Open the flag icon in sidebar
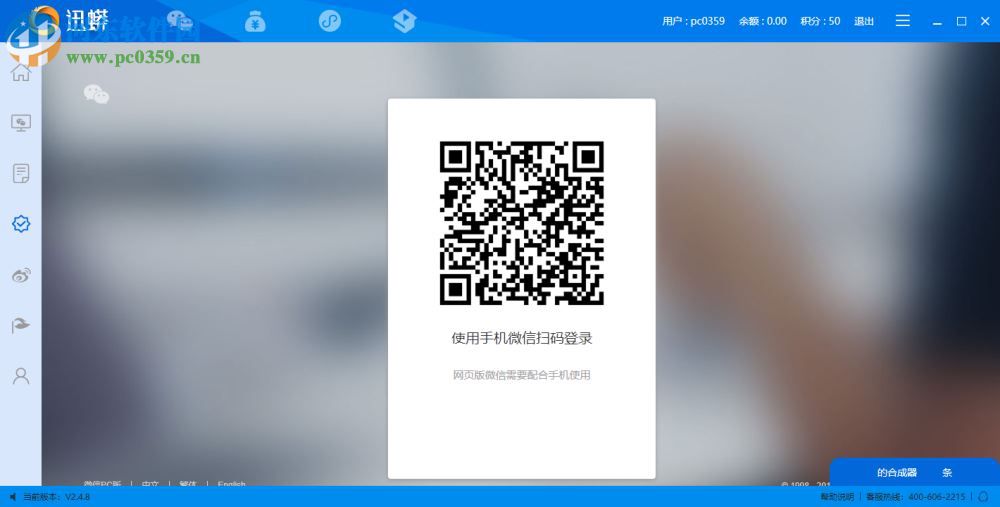Screen dimensions: 1000x507 [20, 325]
